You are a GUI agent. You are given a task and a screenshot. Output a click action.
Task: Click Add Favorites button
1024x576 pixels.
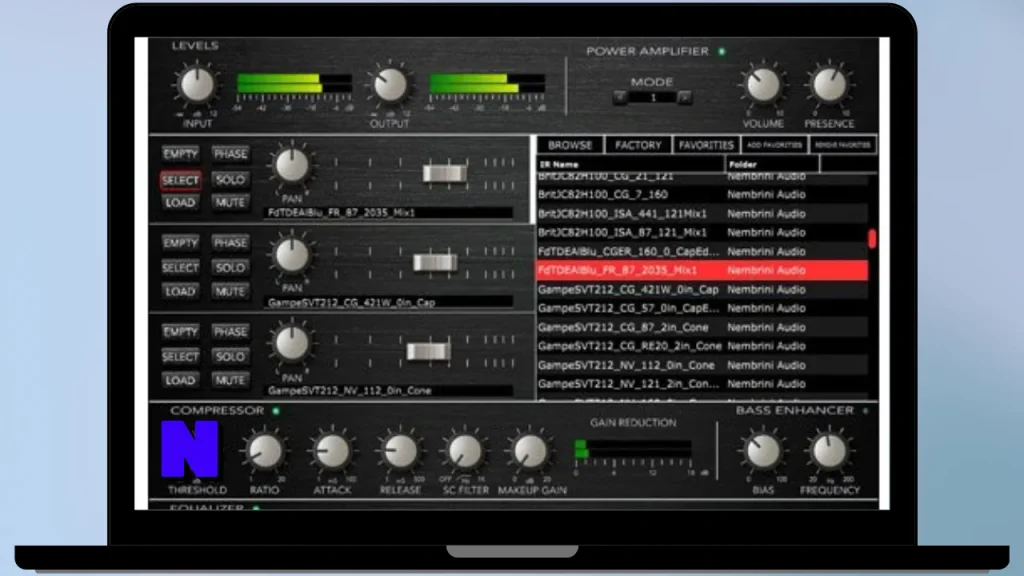[x=774, y=145]
